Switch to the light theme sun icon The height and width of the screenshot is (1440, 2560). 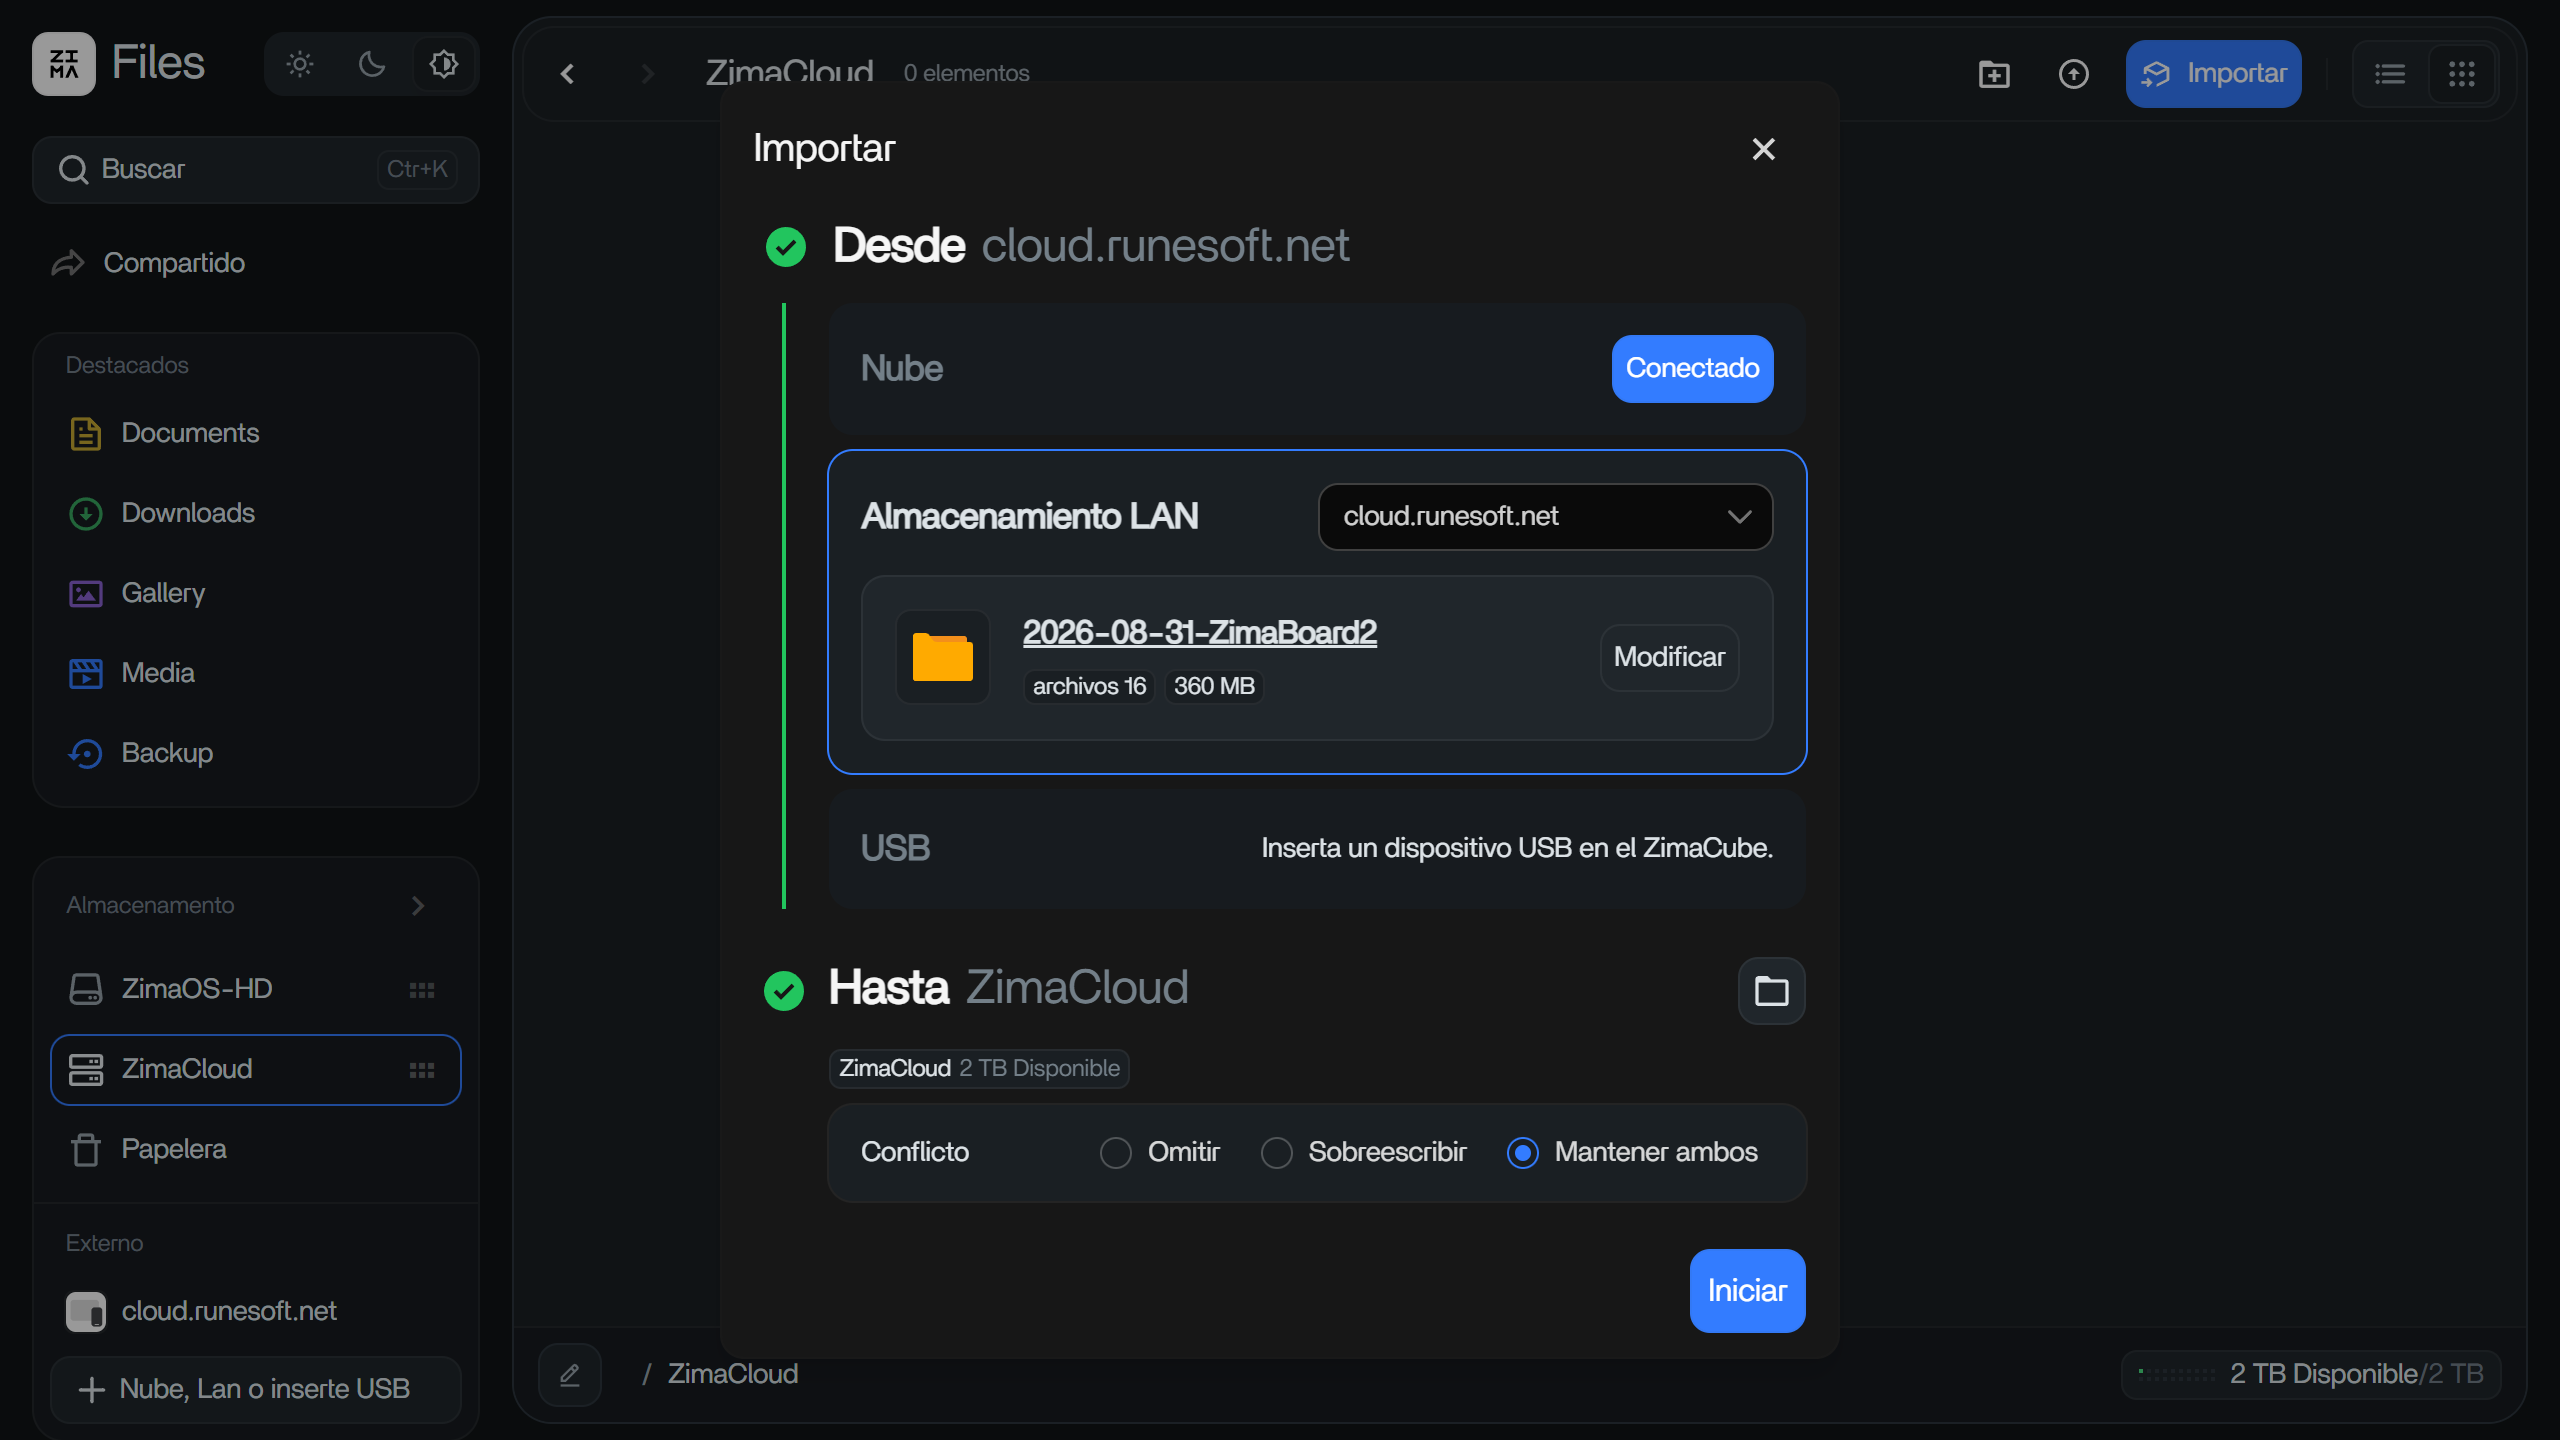pos(300,65)
